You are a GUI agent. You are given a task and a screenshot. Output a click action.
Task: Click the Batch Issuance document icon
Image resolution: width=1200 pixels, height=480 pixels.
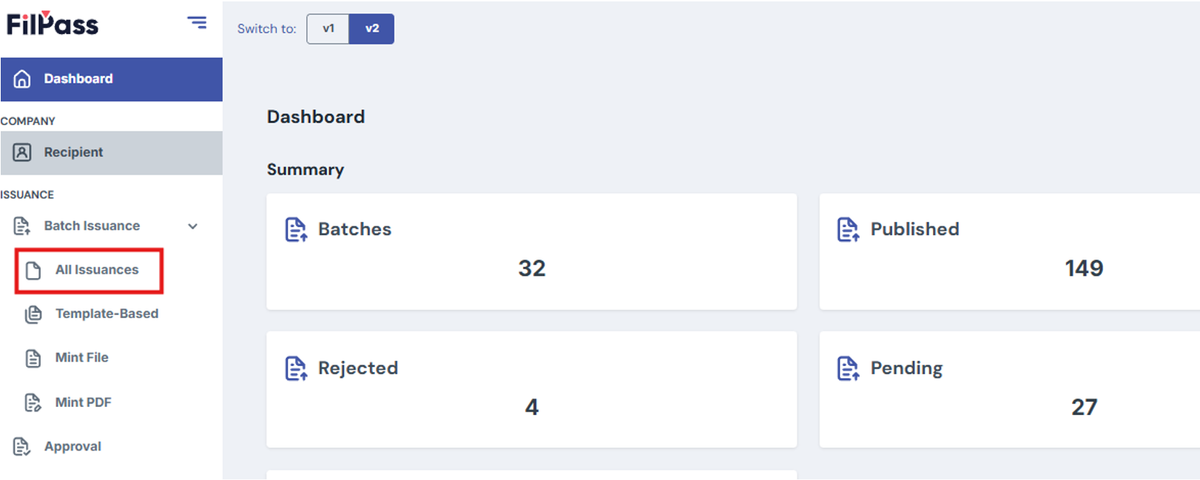21,226
